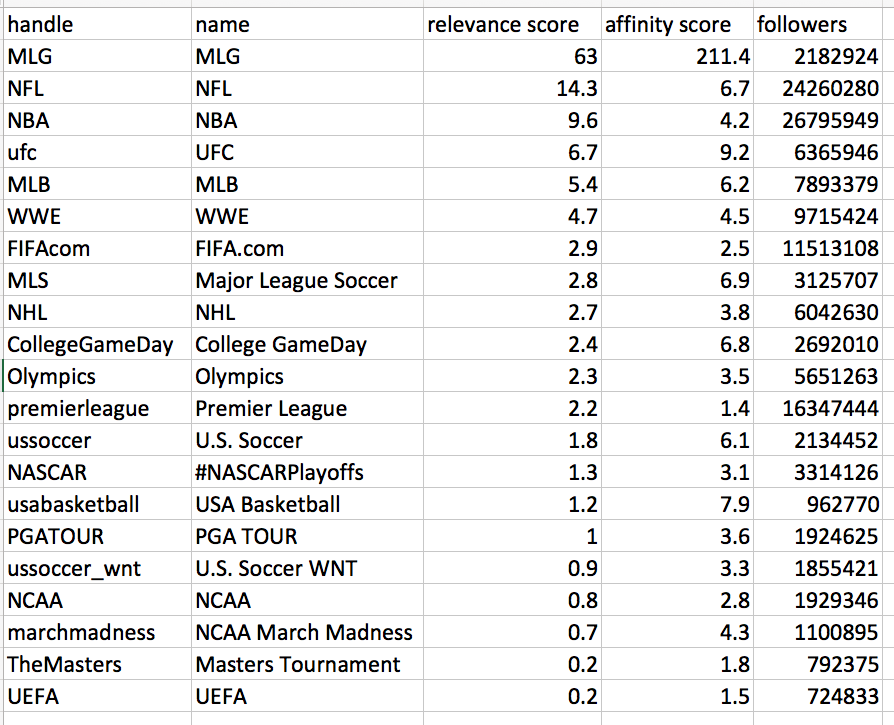Click the 'name' column header cell
Screen dimensions: 894x725
(x=307, y=24)
